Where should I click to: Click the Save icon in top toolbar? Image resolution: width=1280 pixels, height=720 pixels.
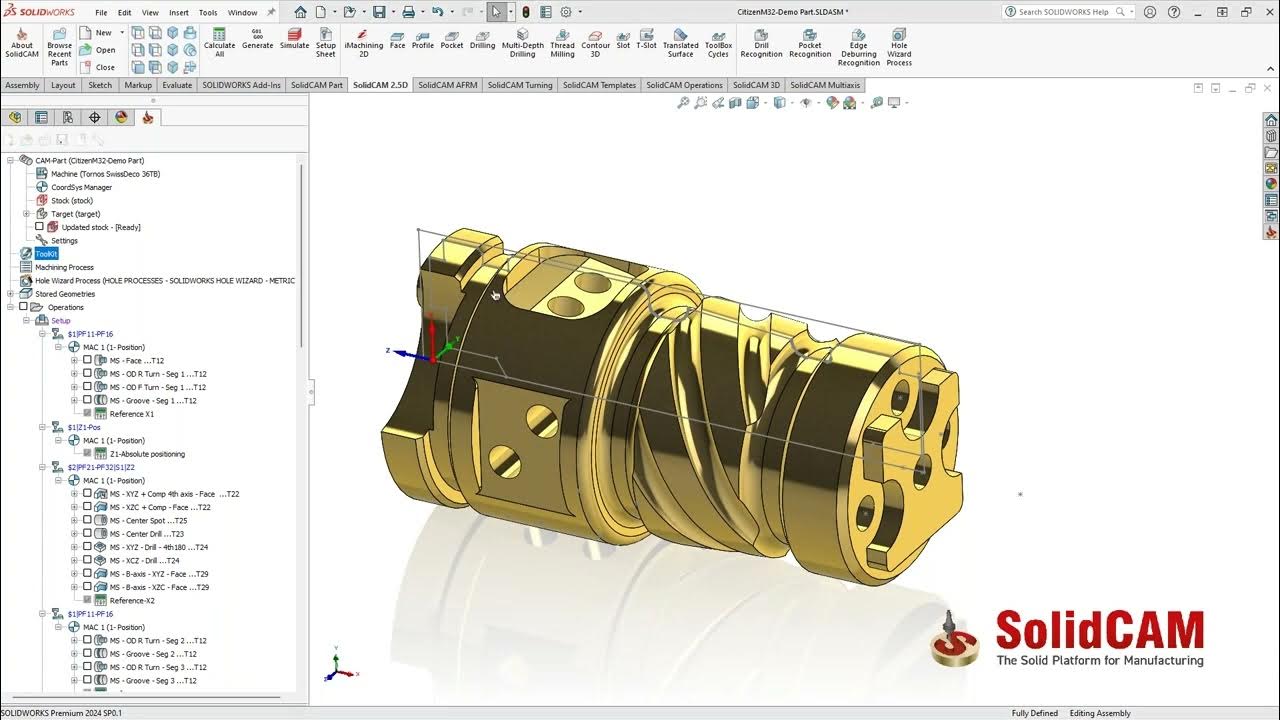point(379,12)
